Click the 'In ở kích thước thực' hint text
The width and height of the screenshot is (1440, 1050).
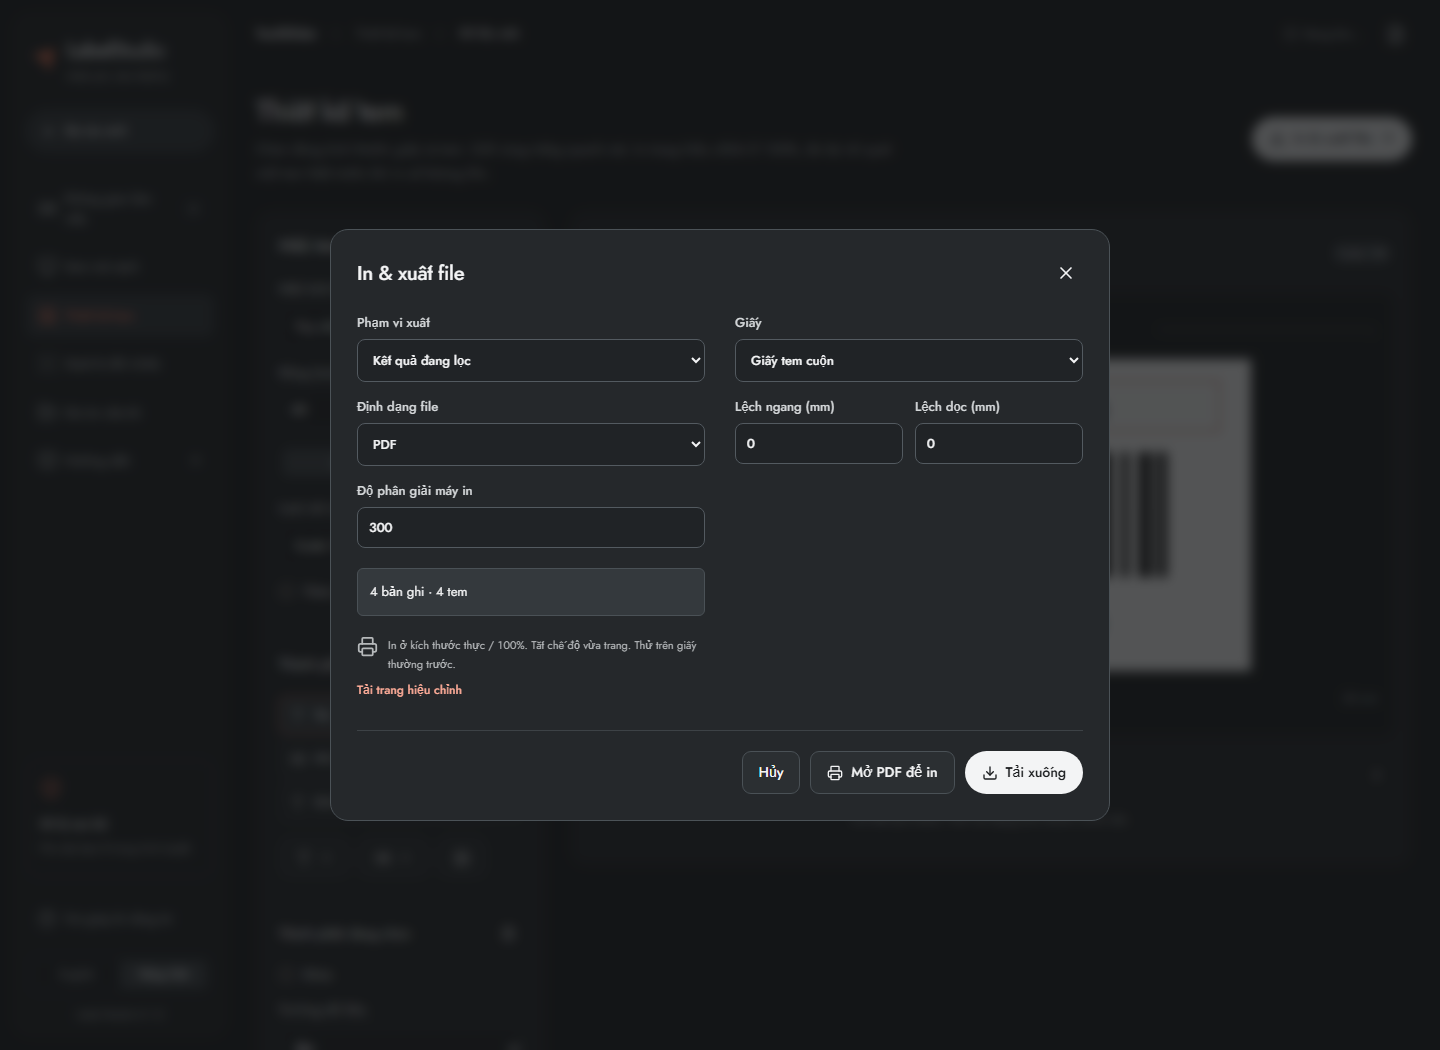point(542,655)
